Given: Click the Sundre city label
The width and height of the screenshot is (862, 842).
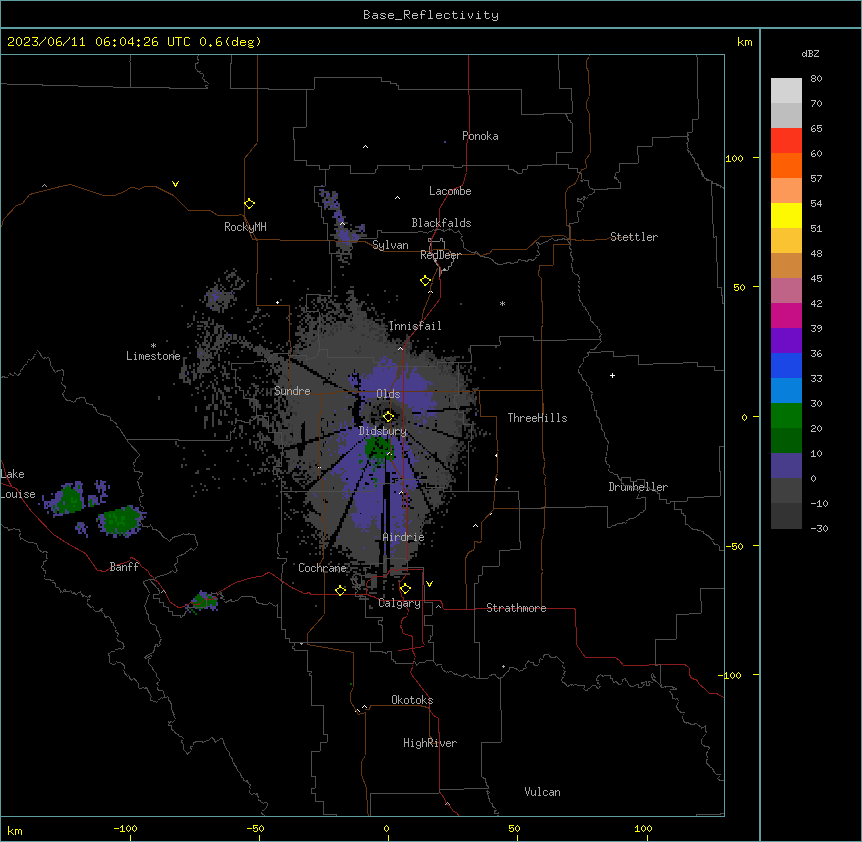Looking at the screenshot, I should pyautogui.click(x=292, y=391).
